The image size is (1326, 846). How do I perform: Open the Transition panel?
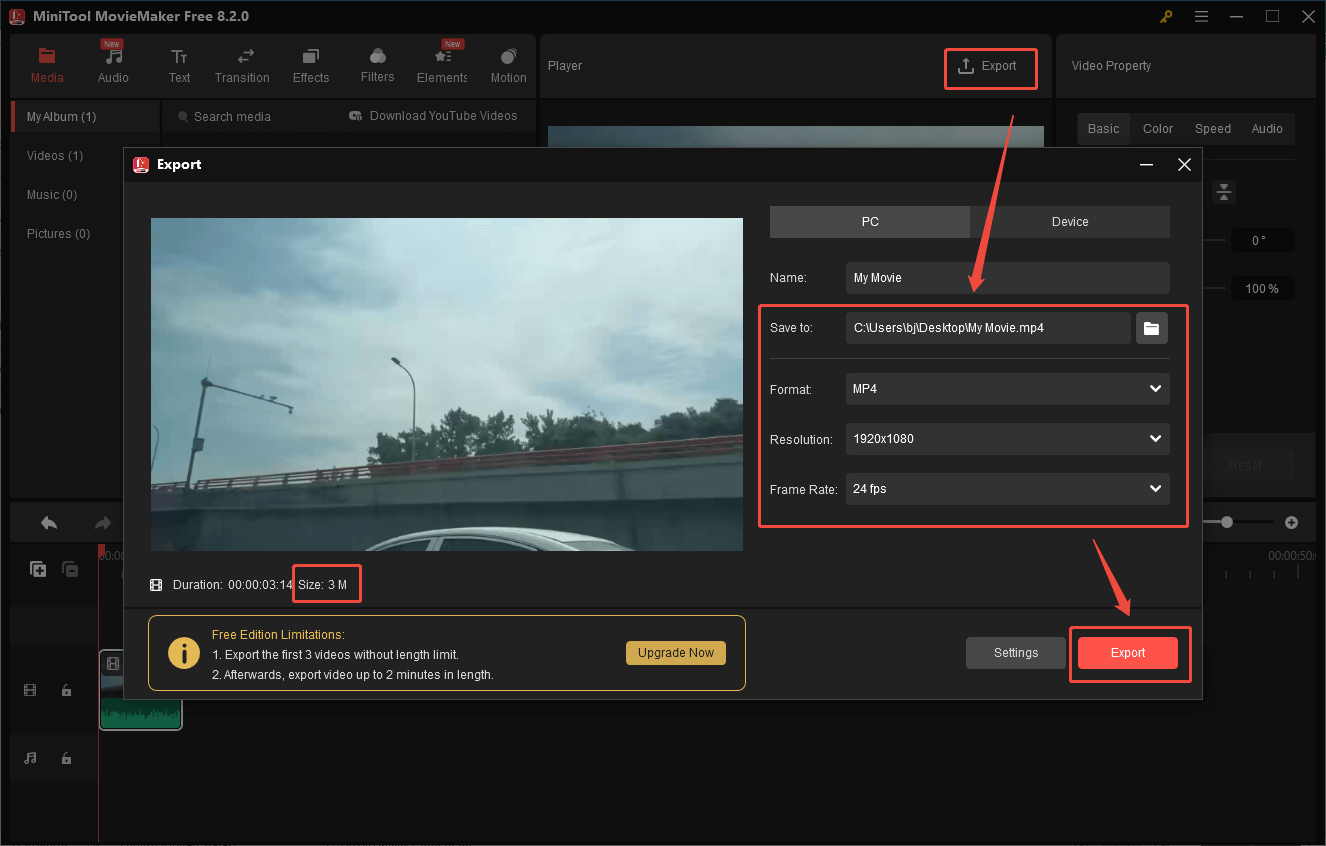[242, 63]
